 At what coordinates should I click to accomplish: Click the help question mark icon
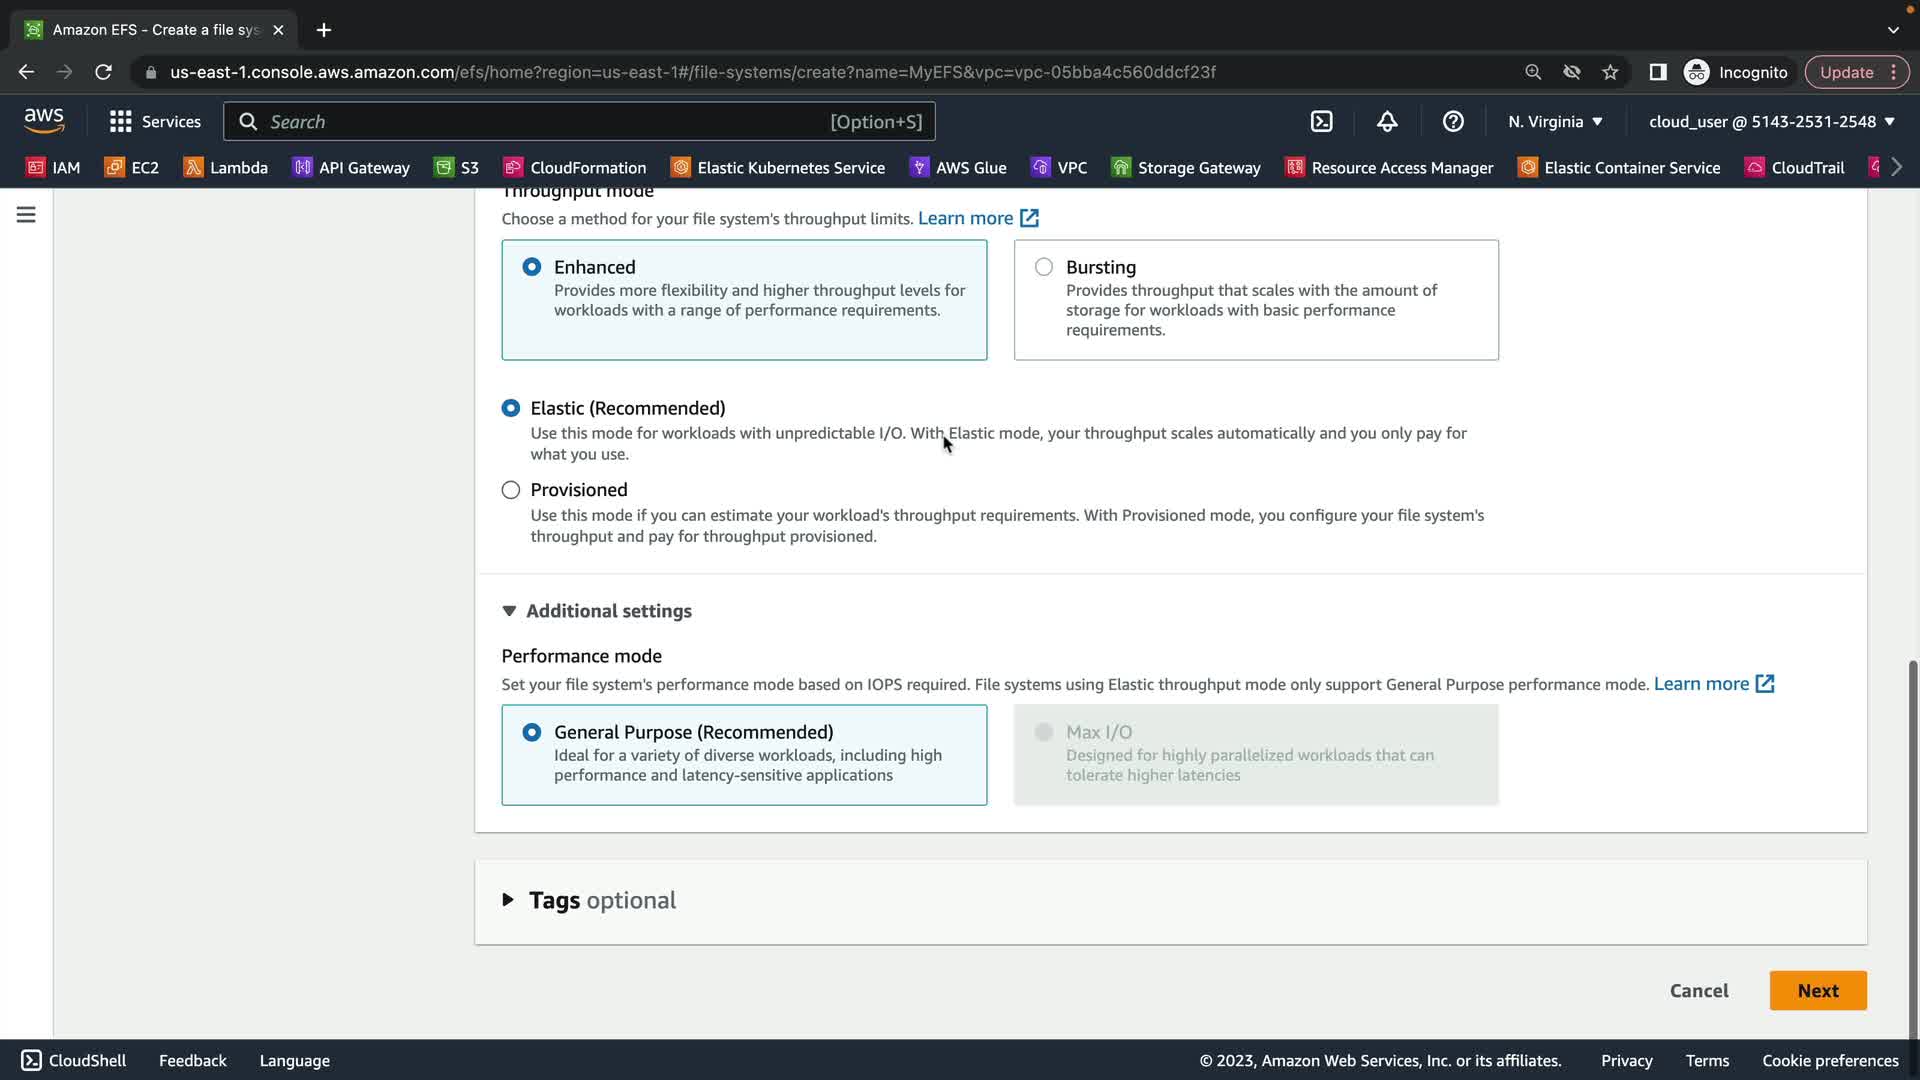(x=1453, y=122)
